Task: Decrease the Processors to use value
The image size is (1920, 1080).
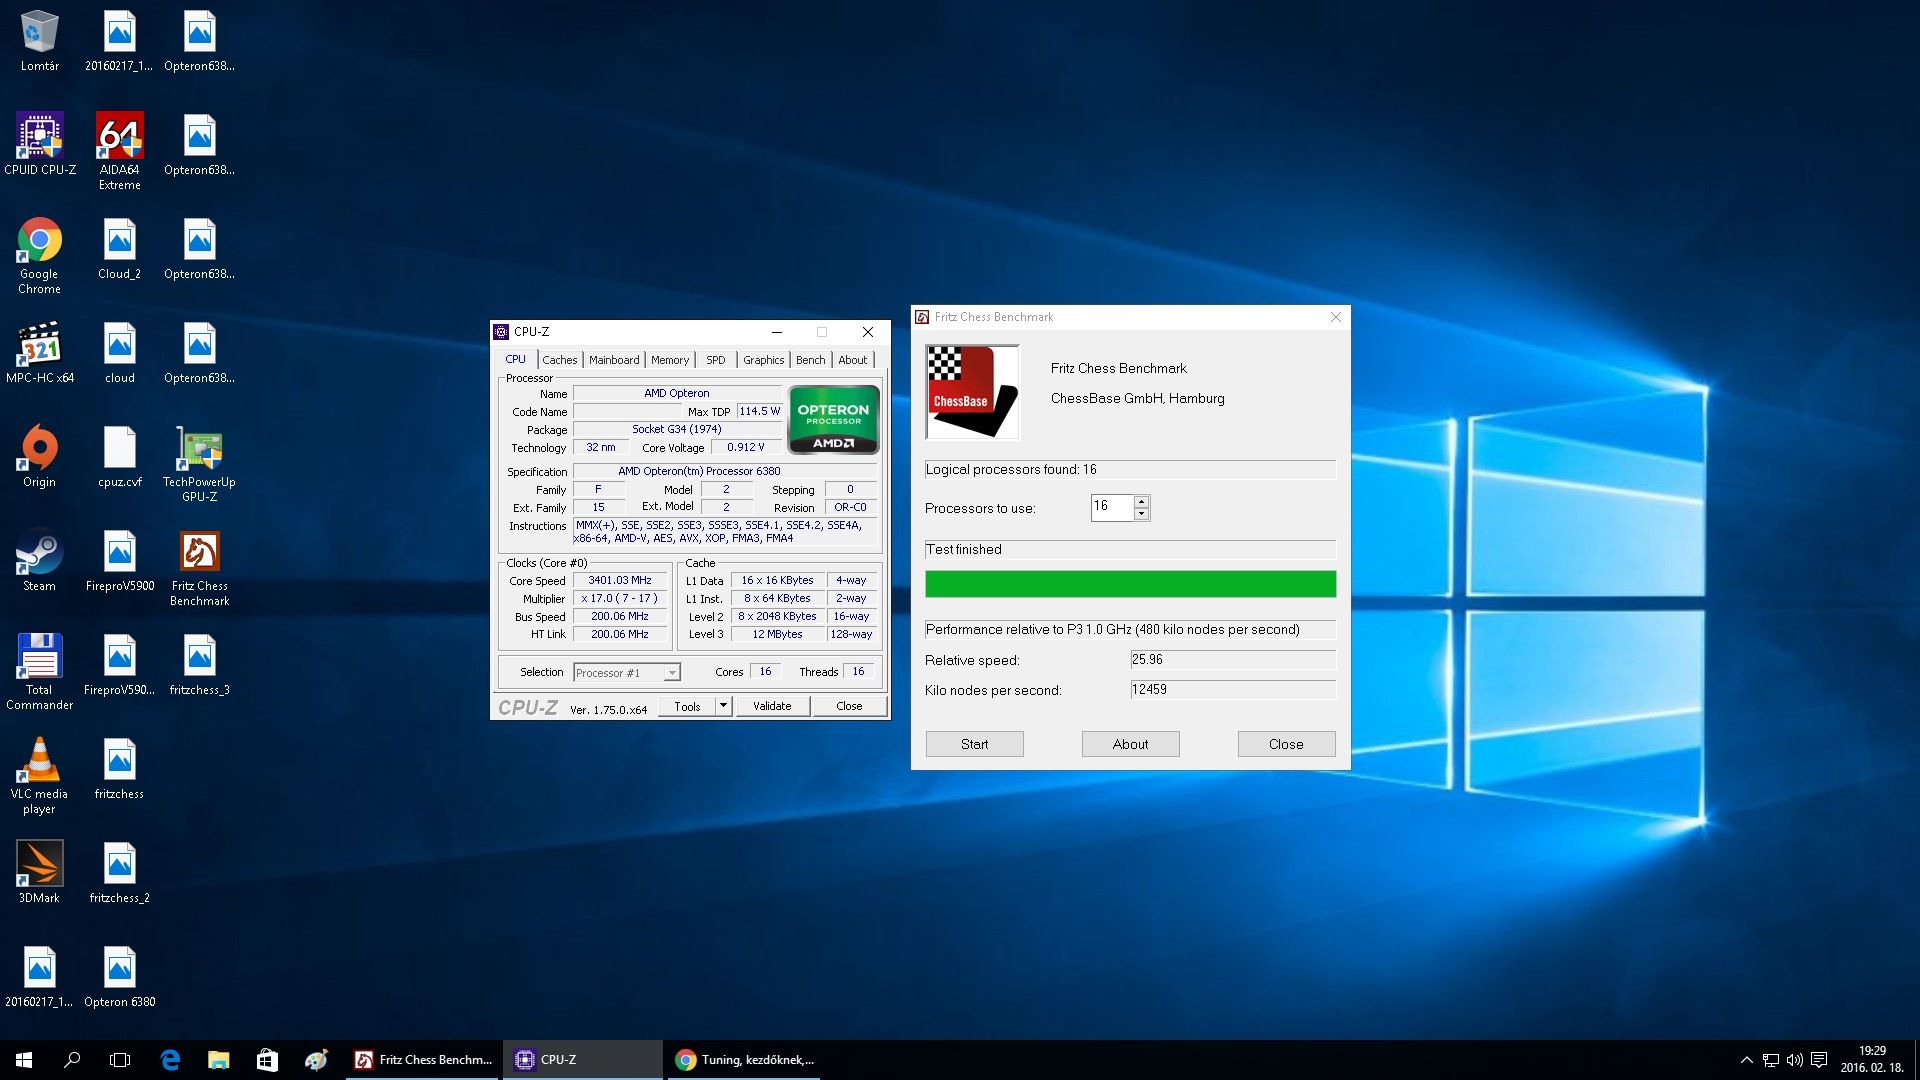Action: coord(1141,514)
